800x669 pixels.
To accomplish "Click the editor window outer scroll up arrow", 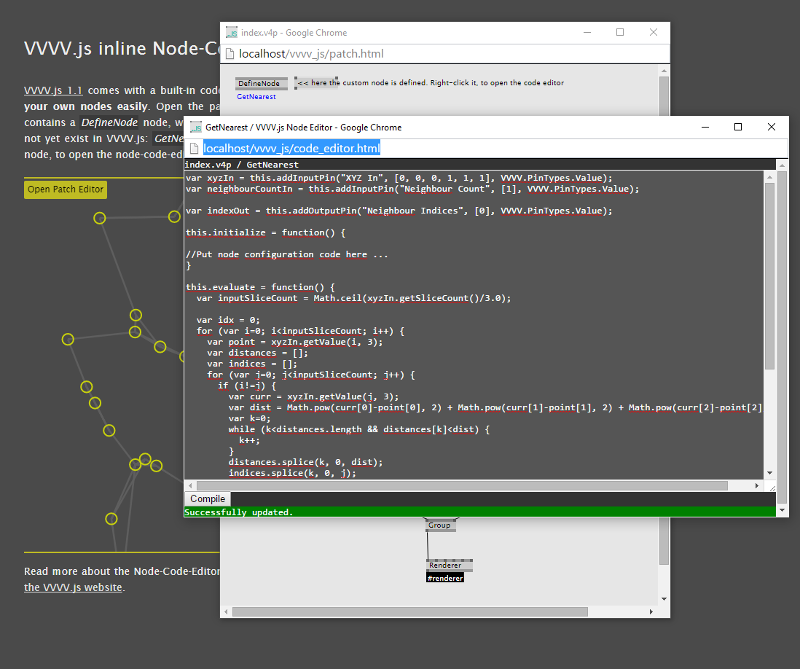I will pyautogui.click(x=782, y=165).
